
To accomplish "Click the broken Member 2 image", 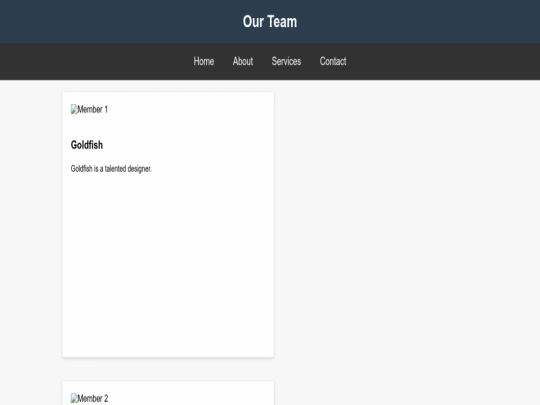I will click(x=89, y=398).
